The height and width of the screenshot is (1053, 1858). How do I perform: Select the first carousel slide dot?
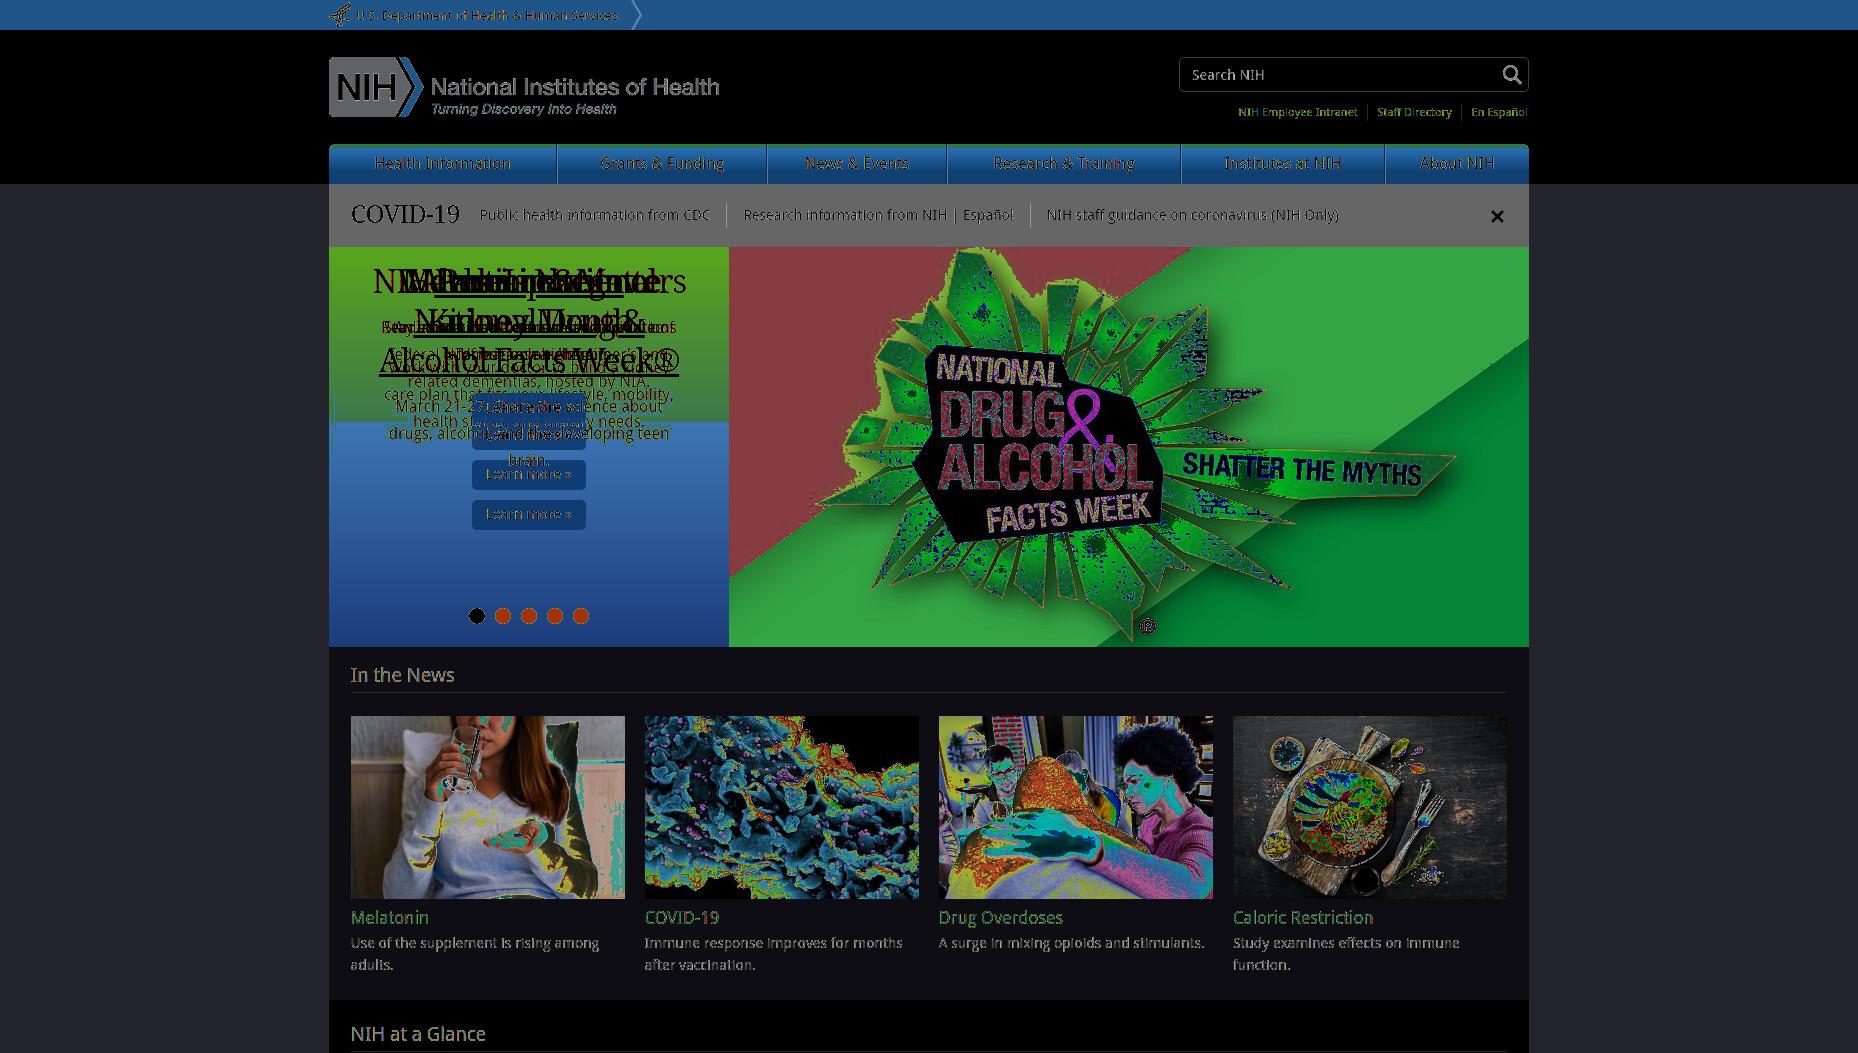tap(477, 616)
